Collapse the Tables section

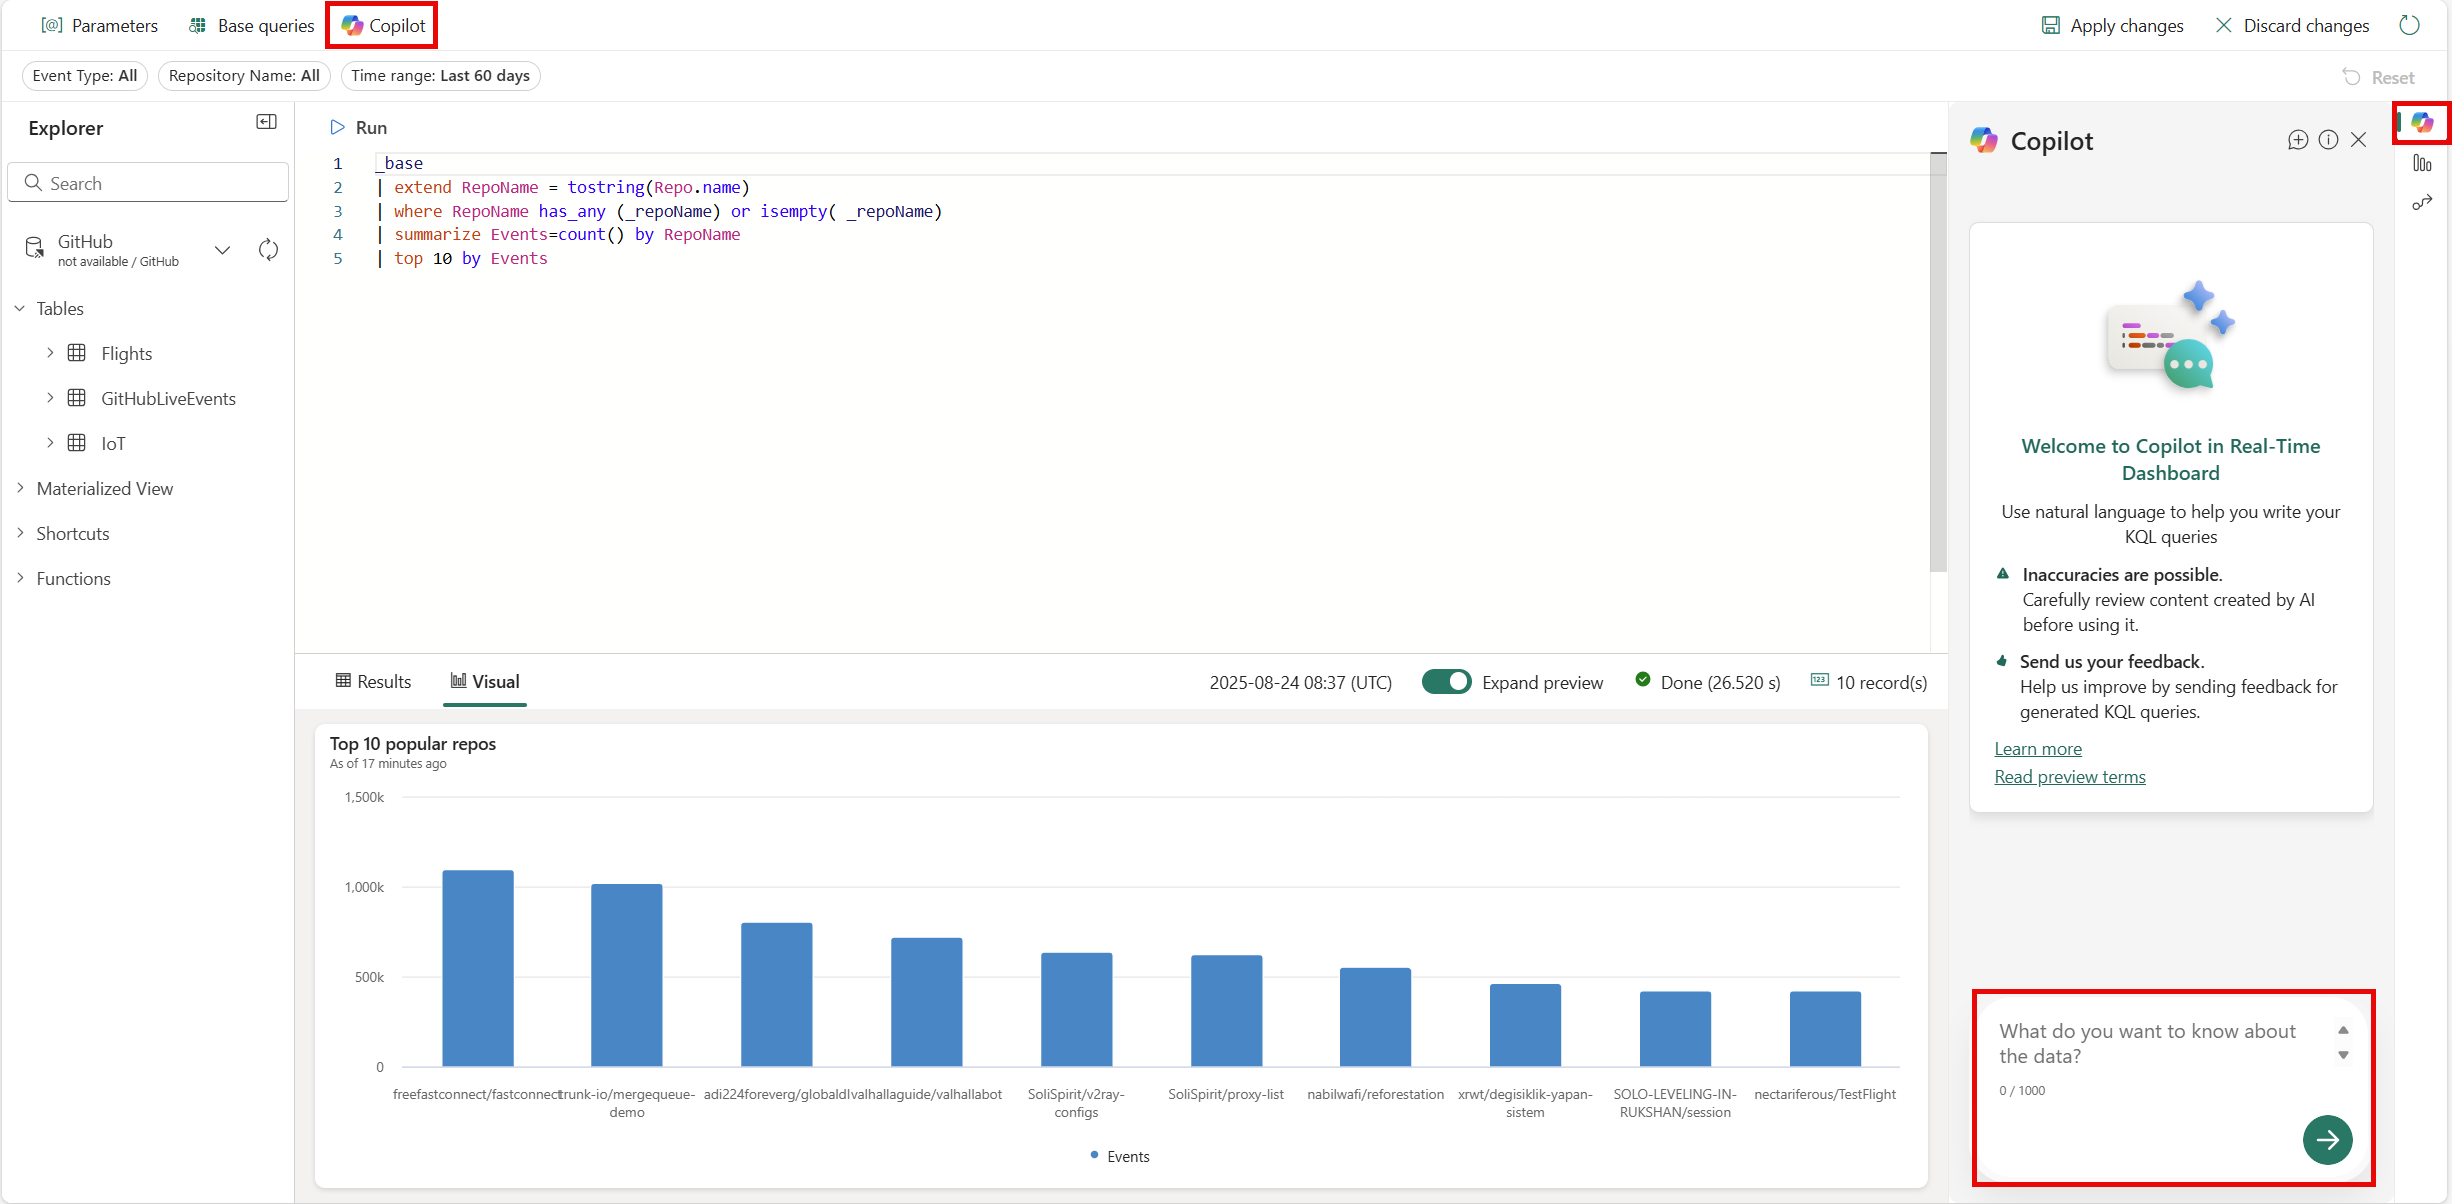pyautogui.click(x=20, y=308)
